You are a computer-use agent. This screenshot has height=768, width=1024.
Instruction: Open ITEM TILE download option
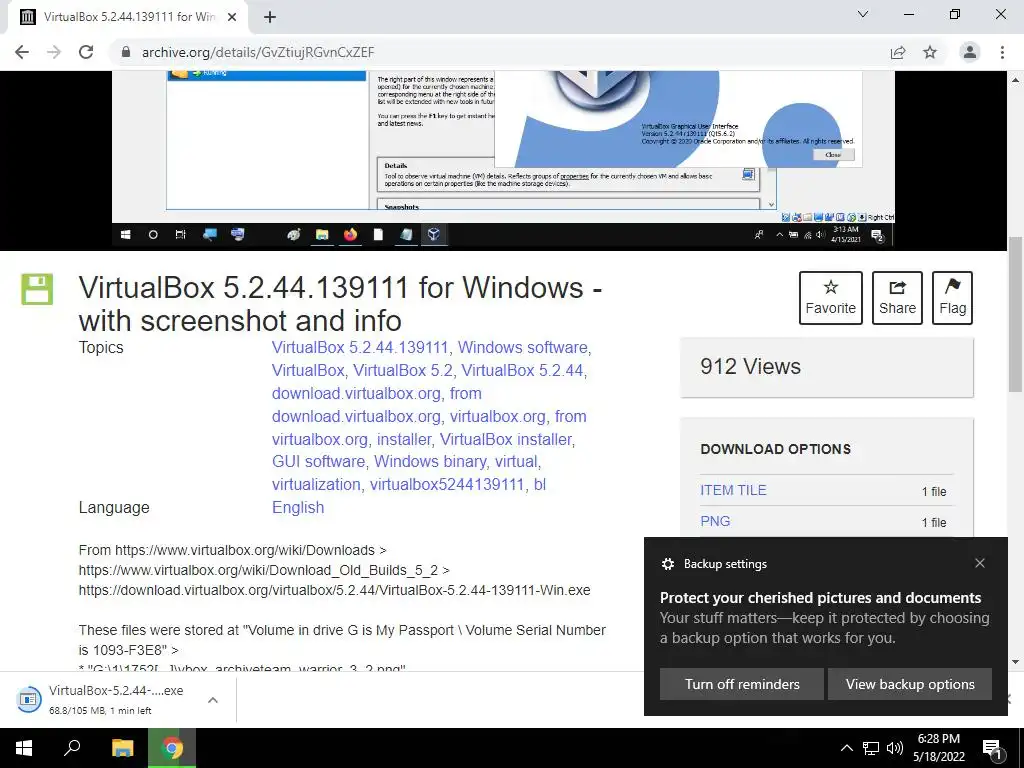click(733, 490)
